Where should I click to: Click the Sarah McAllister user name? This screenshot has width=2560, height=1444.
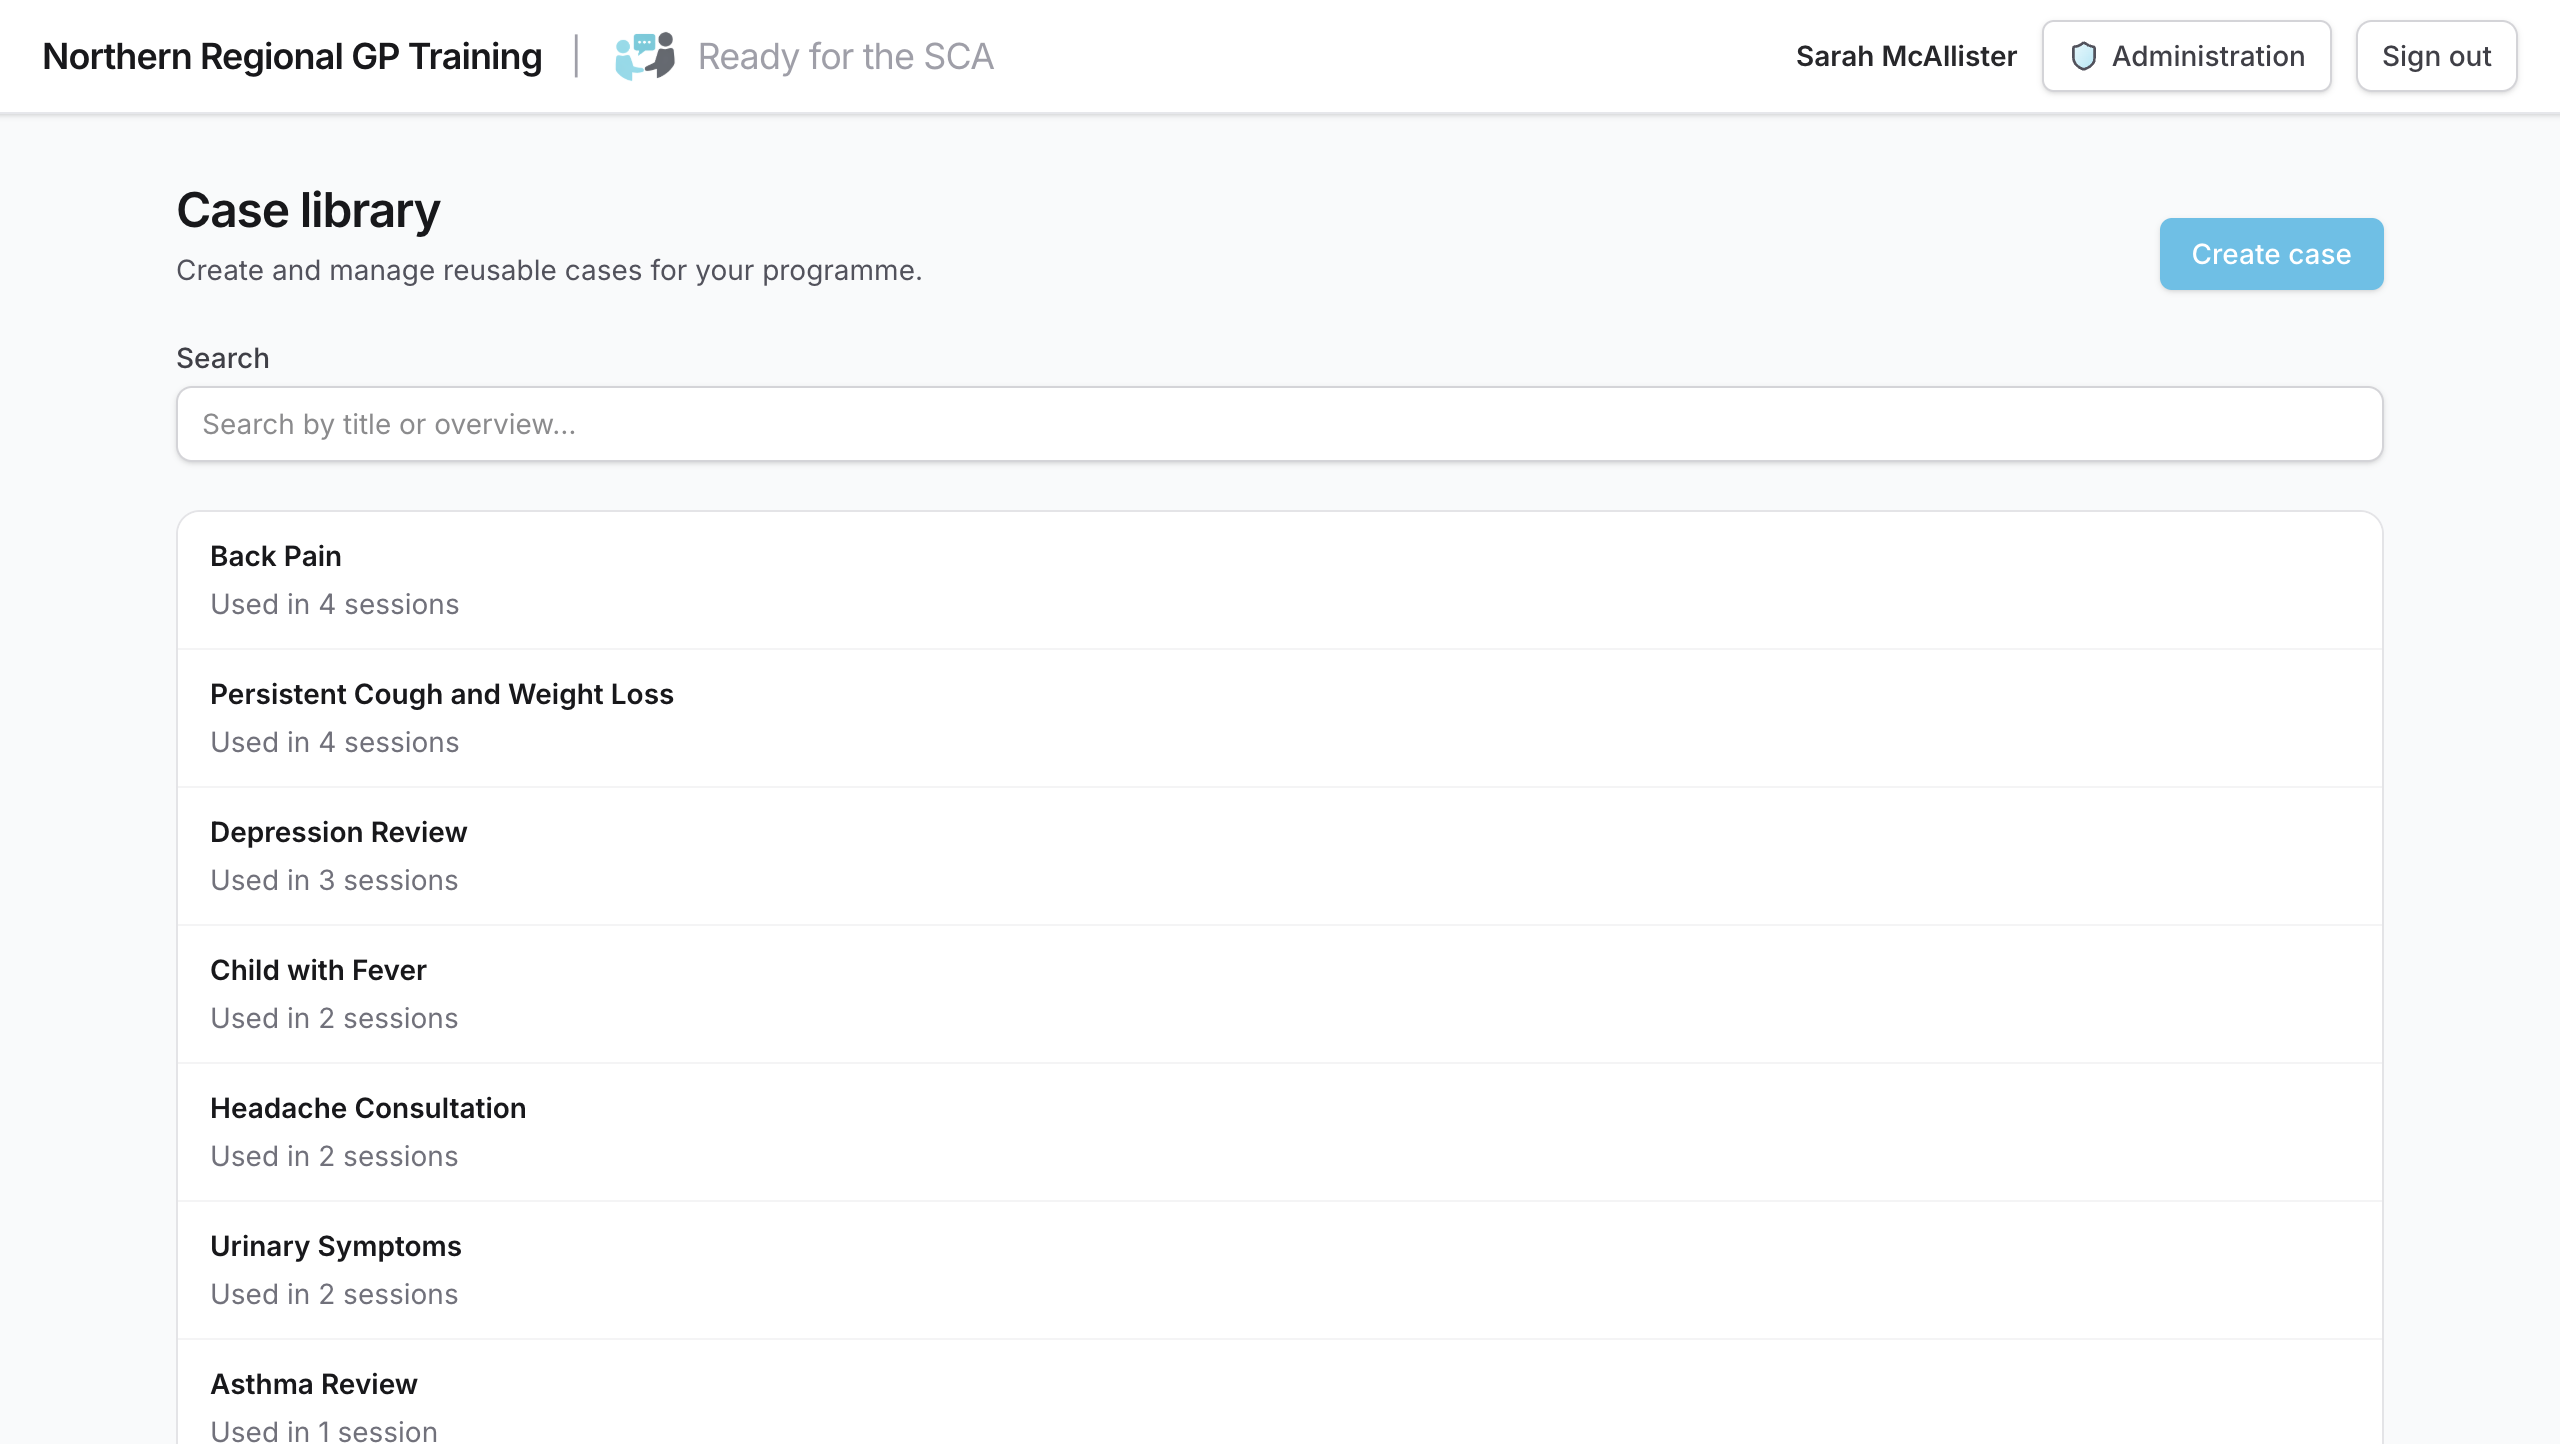(1906, 56)
